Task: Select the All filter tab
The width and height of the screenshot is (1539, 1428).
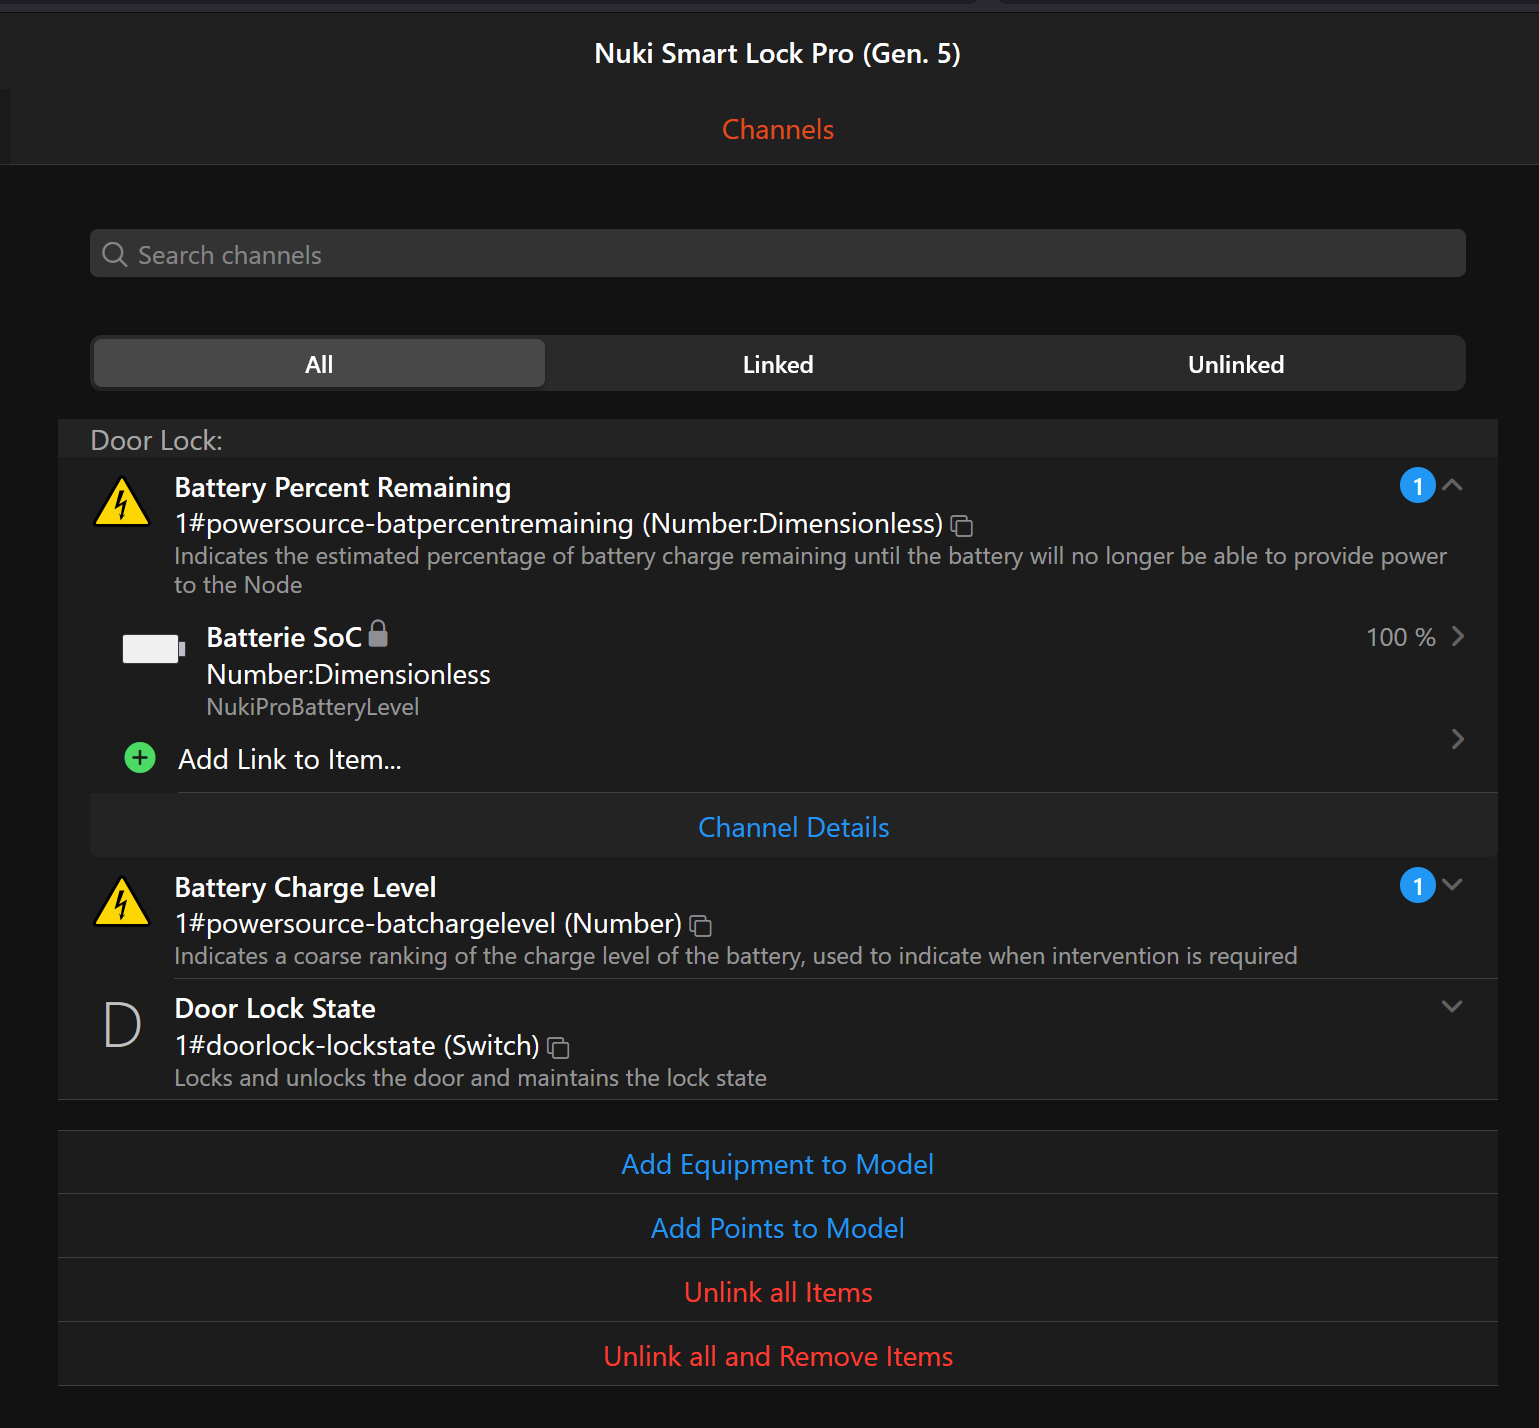Action: tap(319, 364)
